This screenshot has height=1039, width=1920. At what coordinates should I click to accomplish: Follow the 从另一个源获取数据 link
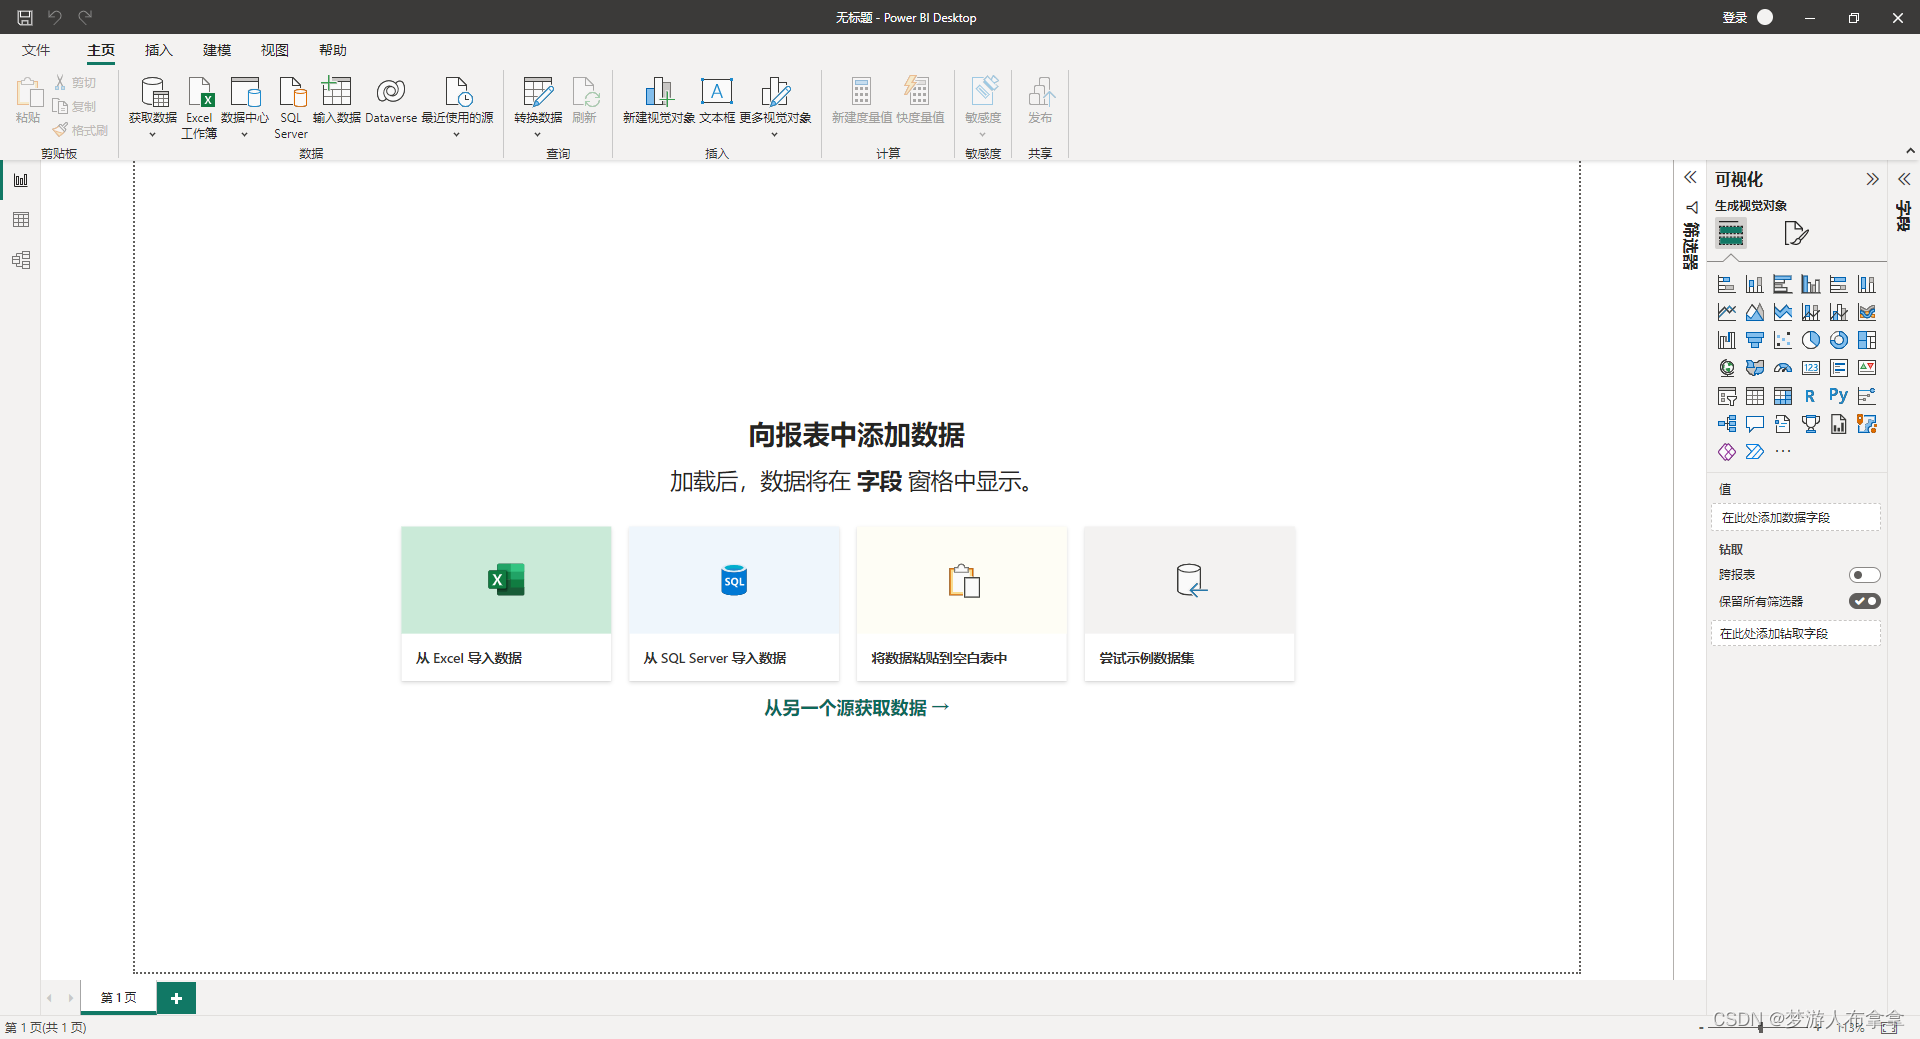[x=857, y=708]
